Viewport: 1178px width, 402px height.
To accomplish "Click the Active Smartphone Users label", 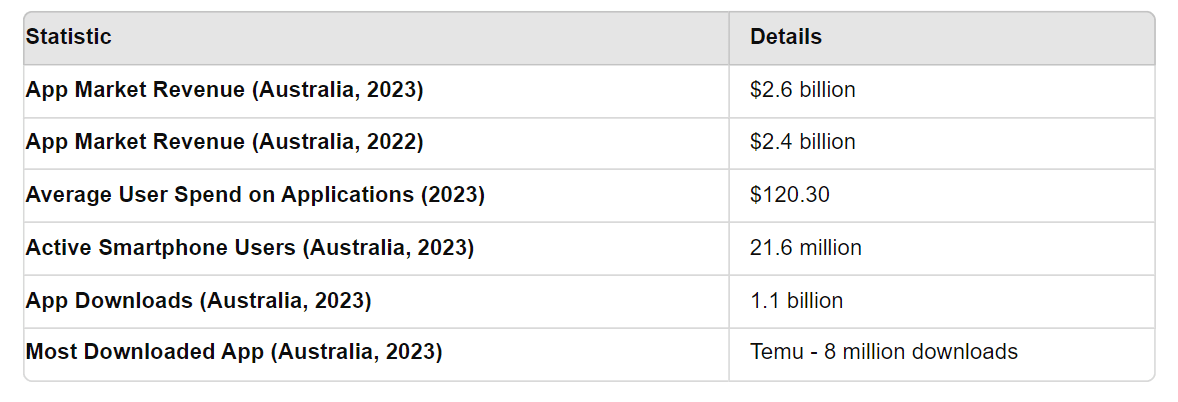I will click(x=249, y=248).
